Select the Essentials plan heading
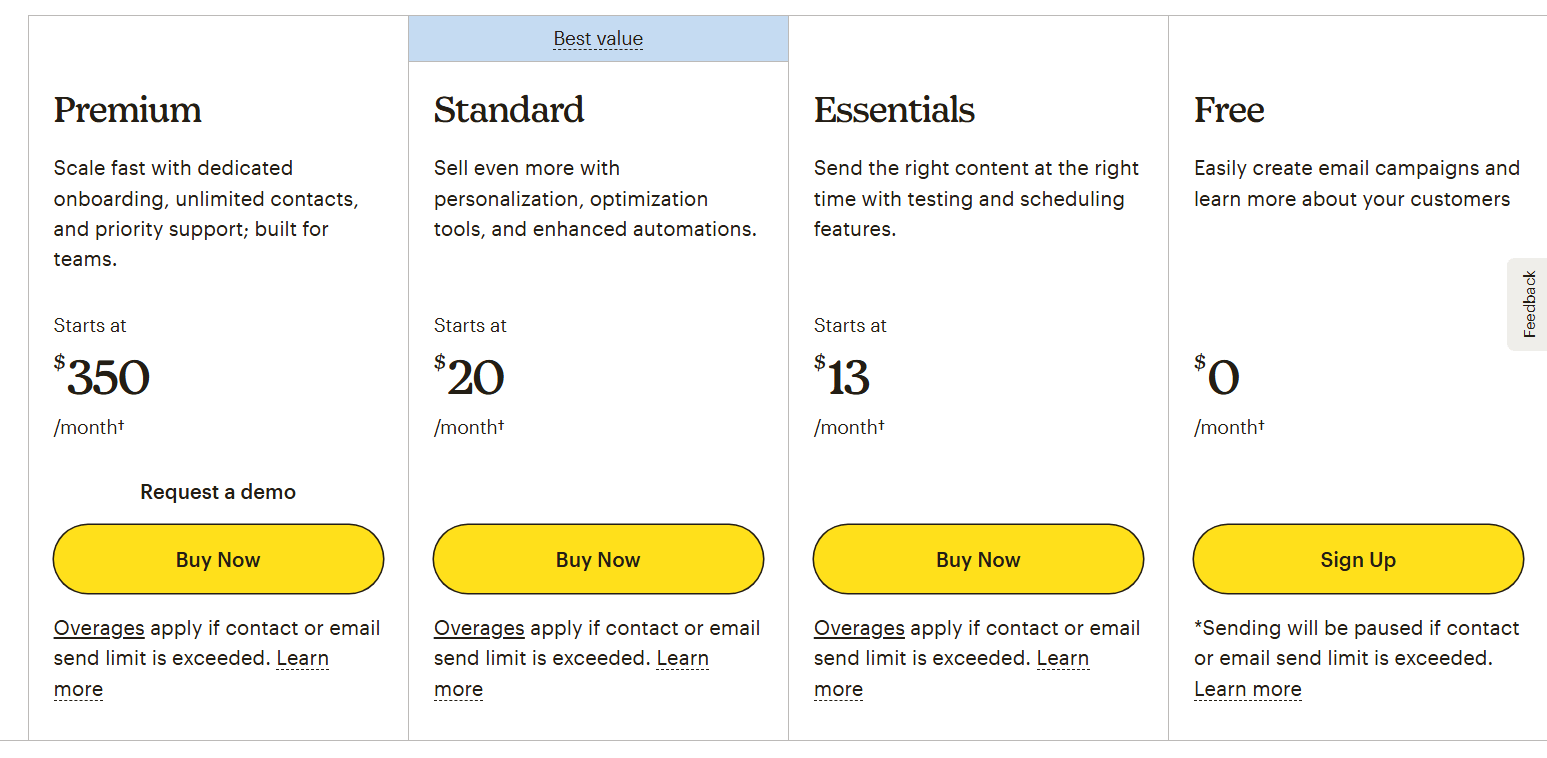The height and width of the screenshot is (758, 1547). [x=894, y=110]
